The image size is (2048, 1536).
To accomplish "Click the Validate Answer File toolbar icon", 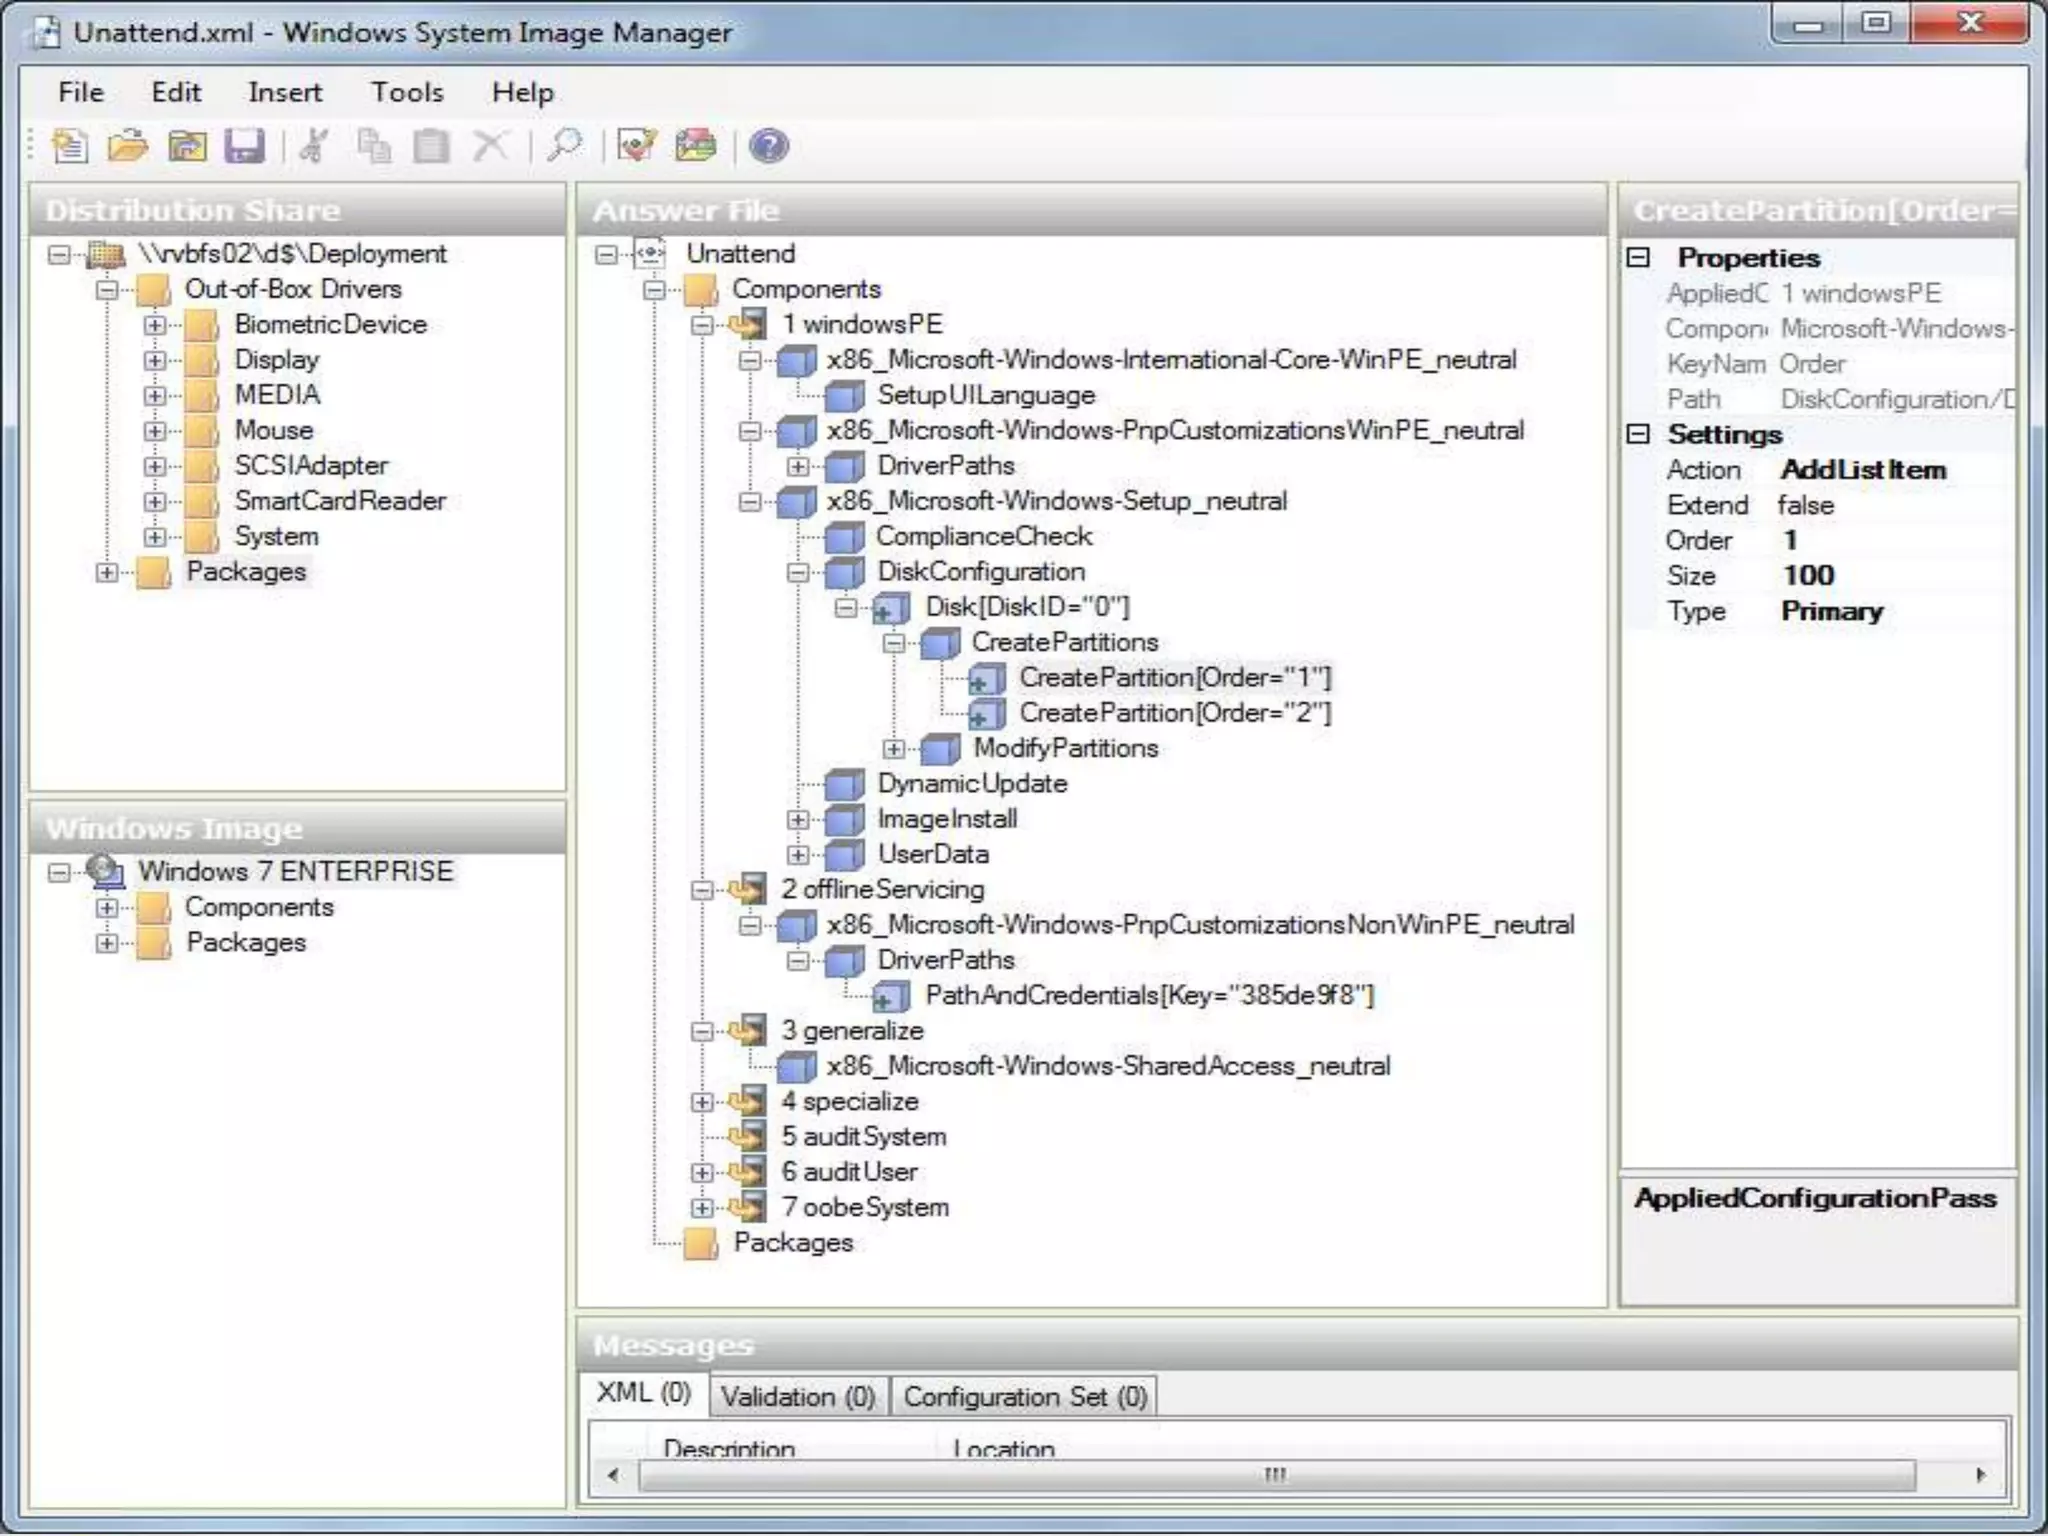I will (x=637, y=146).
